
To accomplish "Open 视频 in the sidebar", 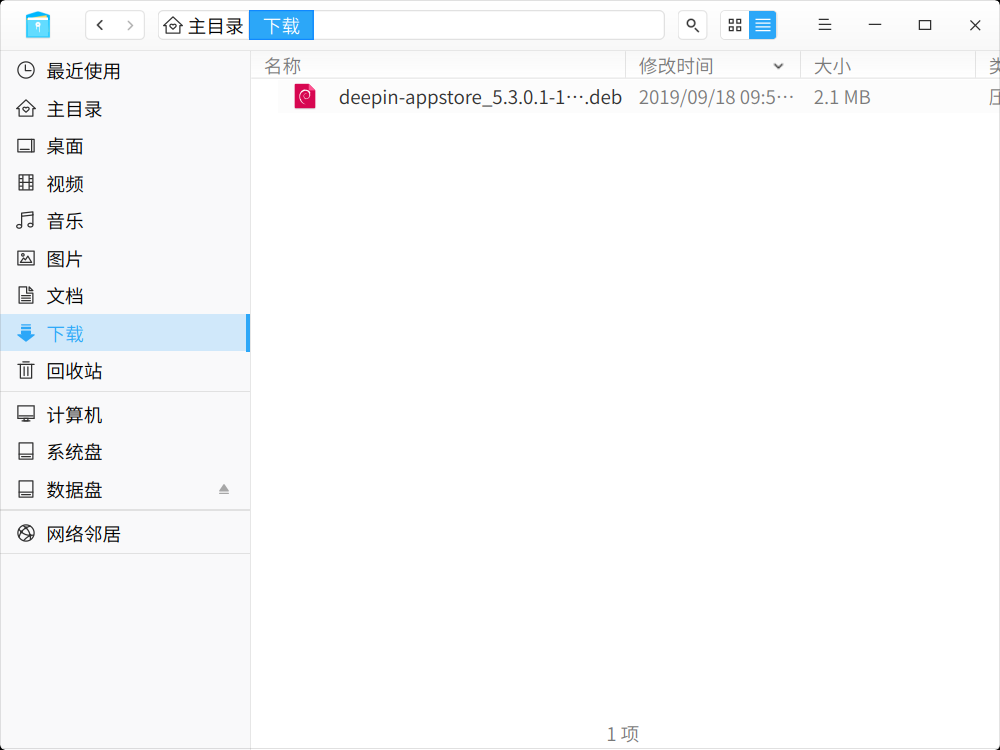I will pyautogui.click(x=125, y=184).
